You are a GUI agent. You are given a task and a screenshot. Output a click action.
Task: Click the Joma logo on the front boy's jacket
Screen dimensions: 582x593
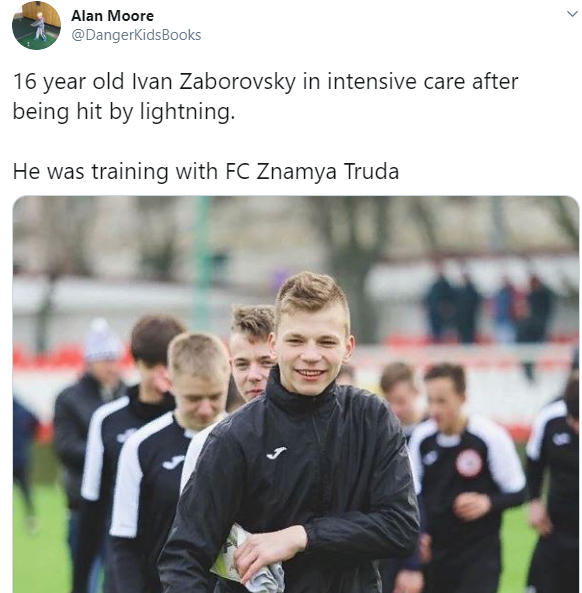(276, 452)
